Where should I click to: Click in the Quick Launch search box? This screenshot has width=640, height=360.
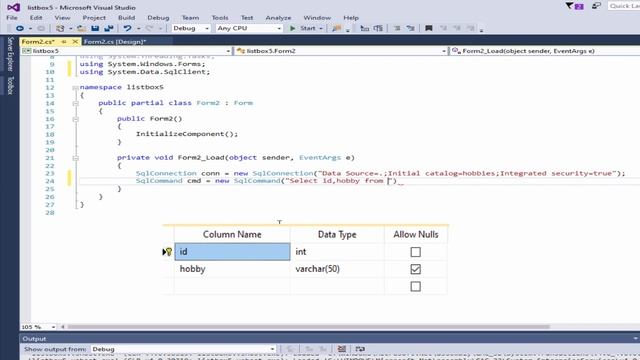pos(624,6)
